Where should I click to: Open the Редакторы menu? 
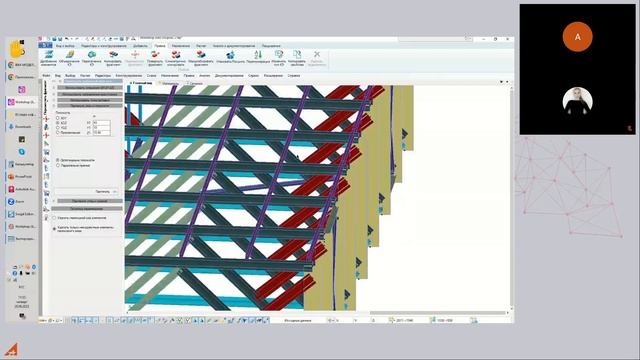click(x=103, y=76)
